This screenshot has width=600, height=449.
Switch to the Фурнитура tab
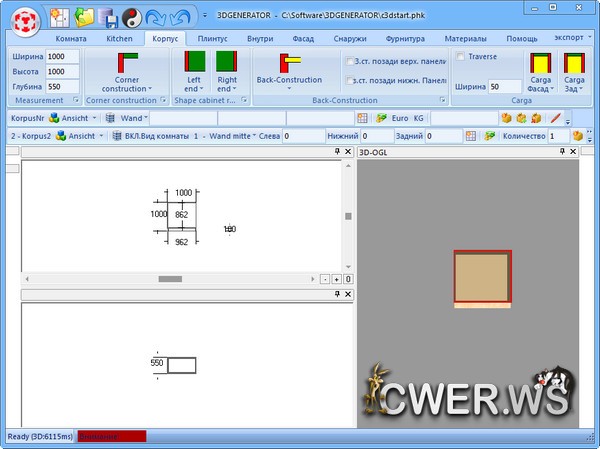point(405,39)
